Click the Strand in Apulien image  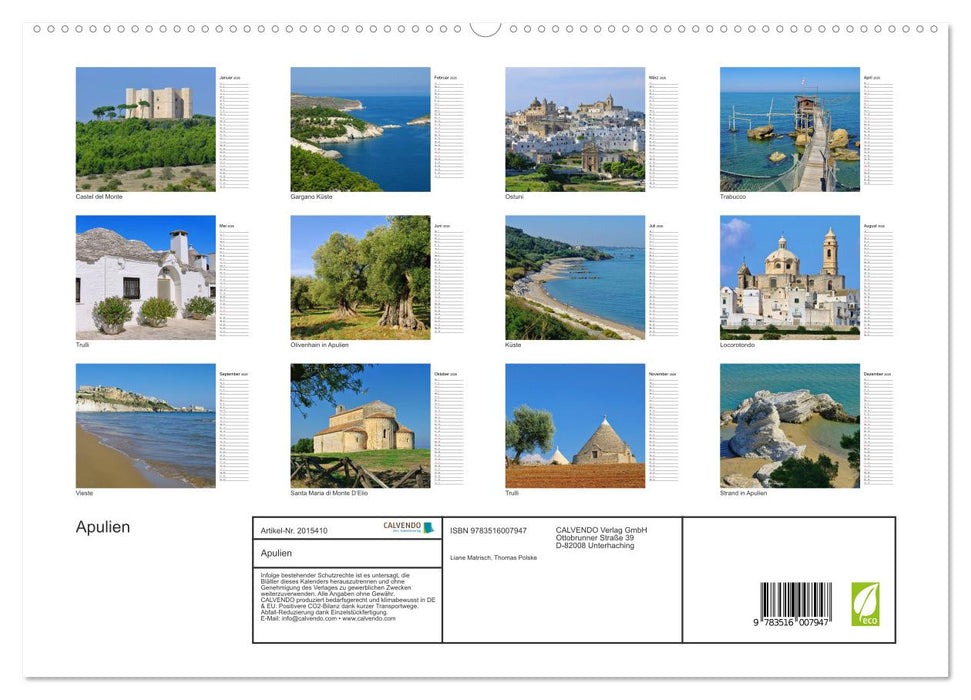pyautogui.click(x=788, y=426)
